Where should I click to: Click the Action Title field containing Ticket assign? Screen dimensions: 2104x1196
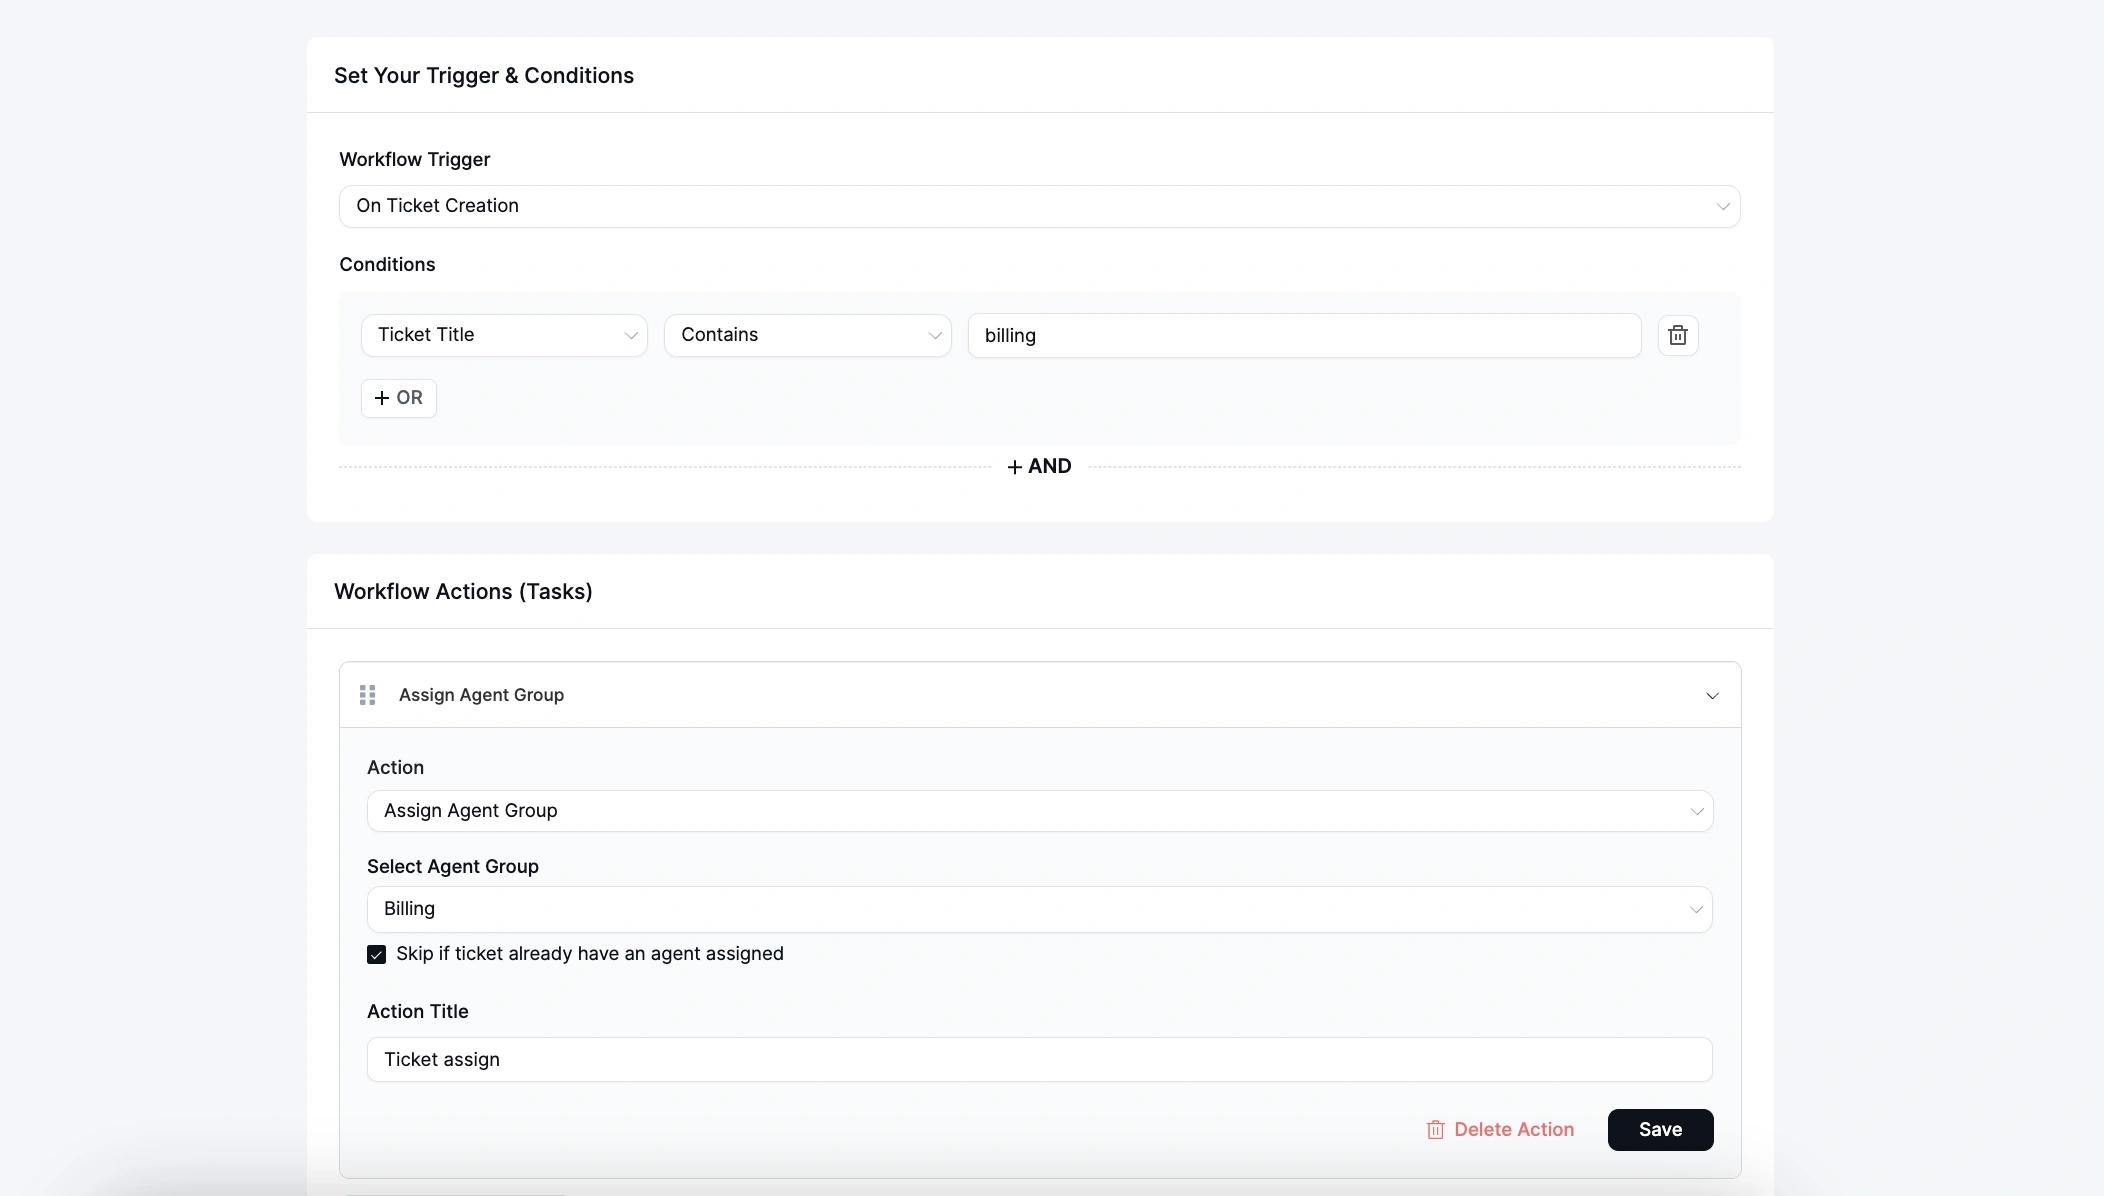click(1039, 1059)
